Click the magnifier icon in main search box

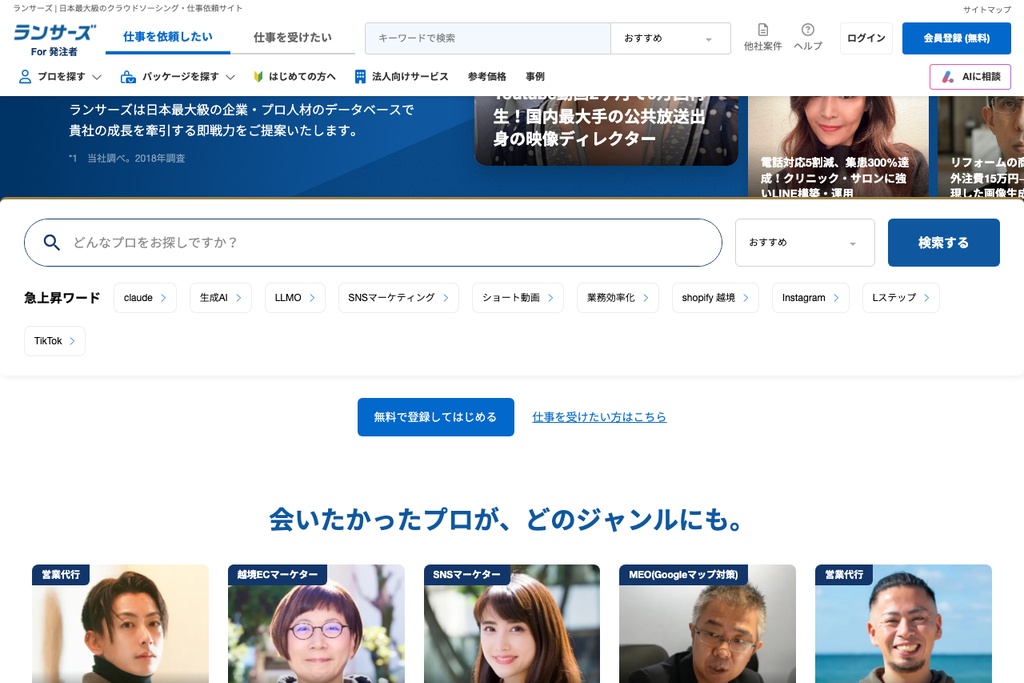point(52,242)
